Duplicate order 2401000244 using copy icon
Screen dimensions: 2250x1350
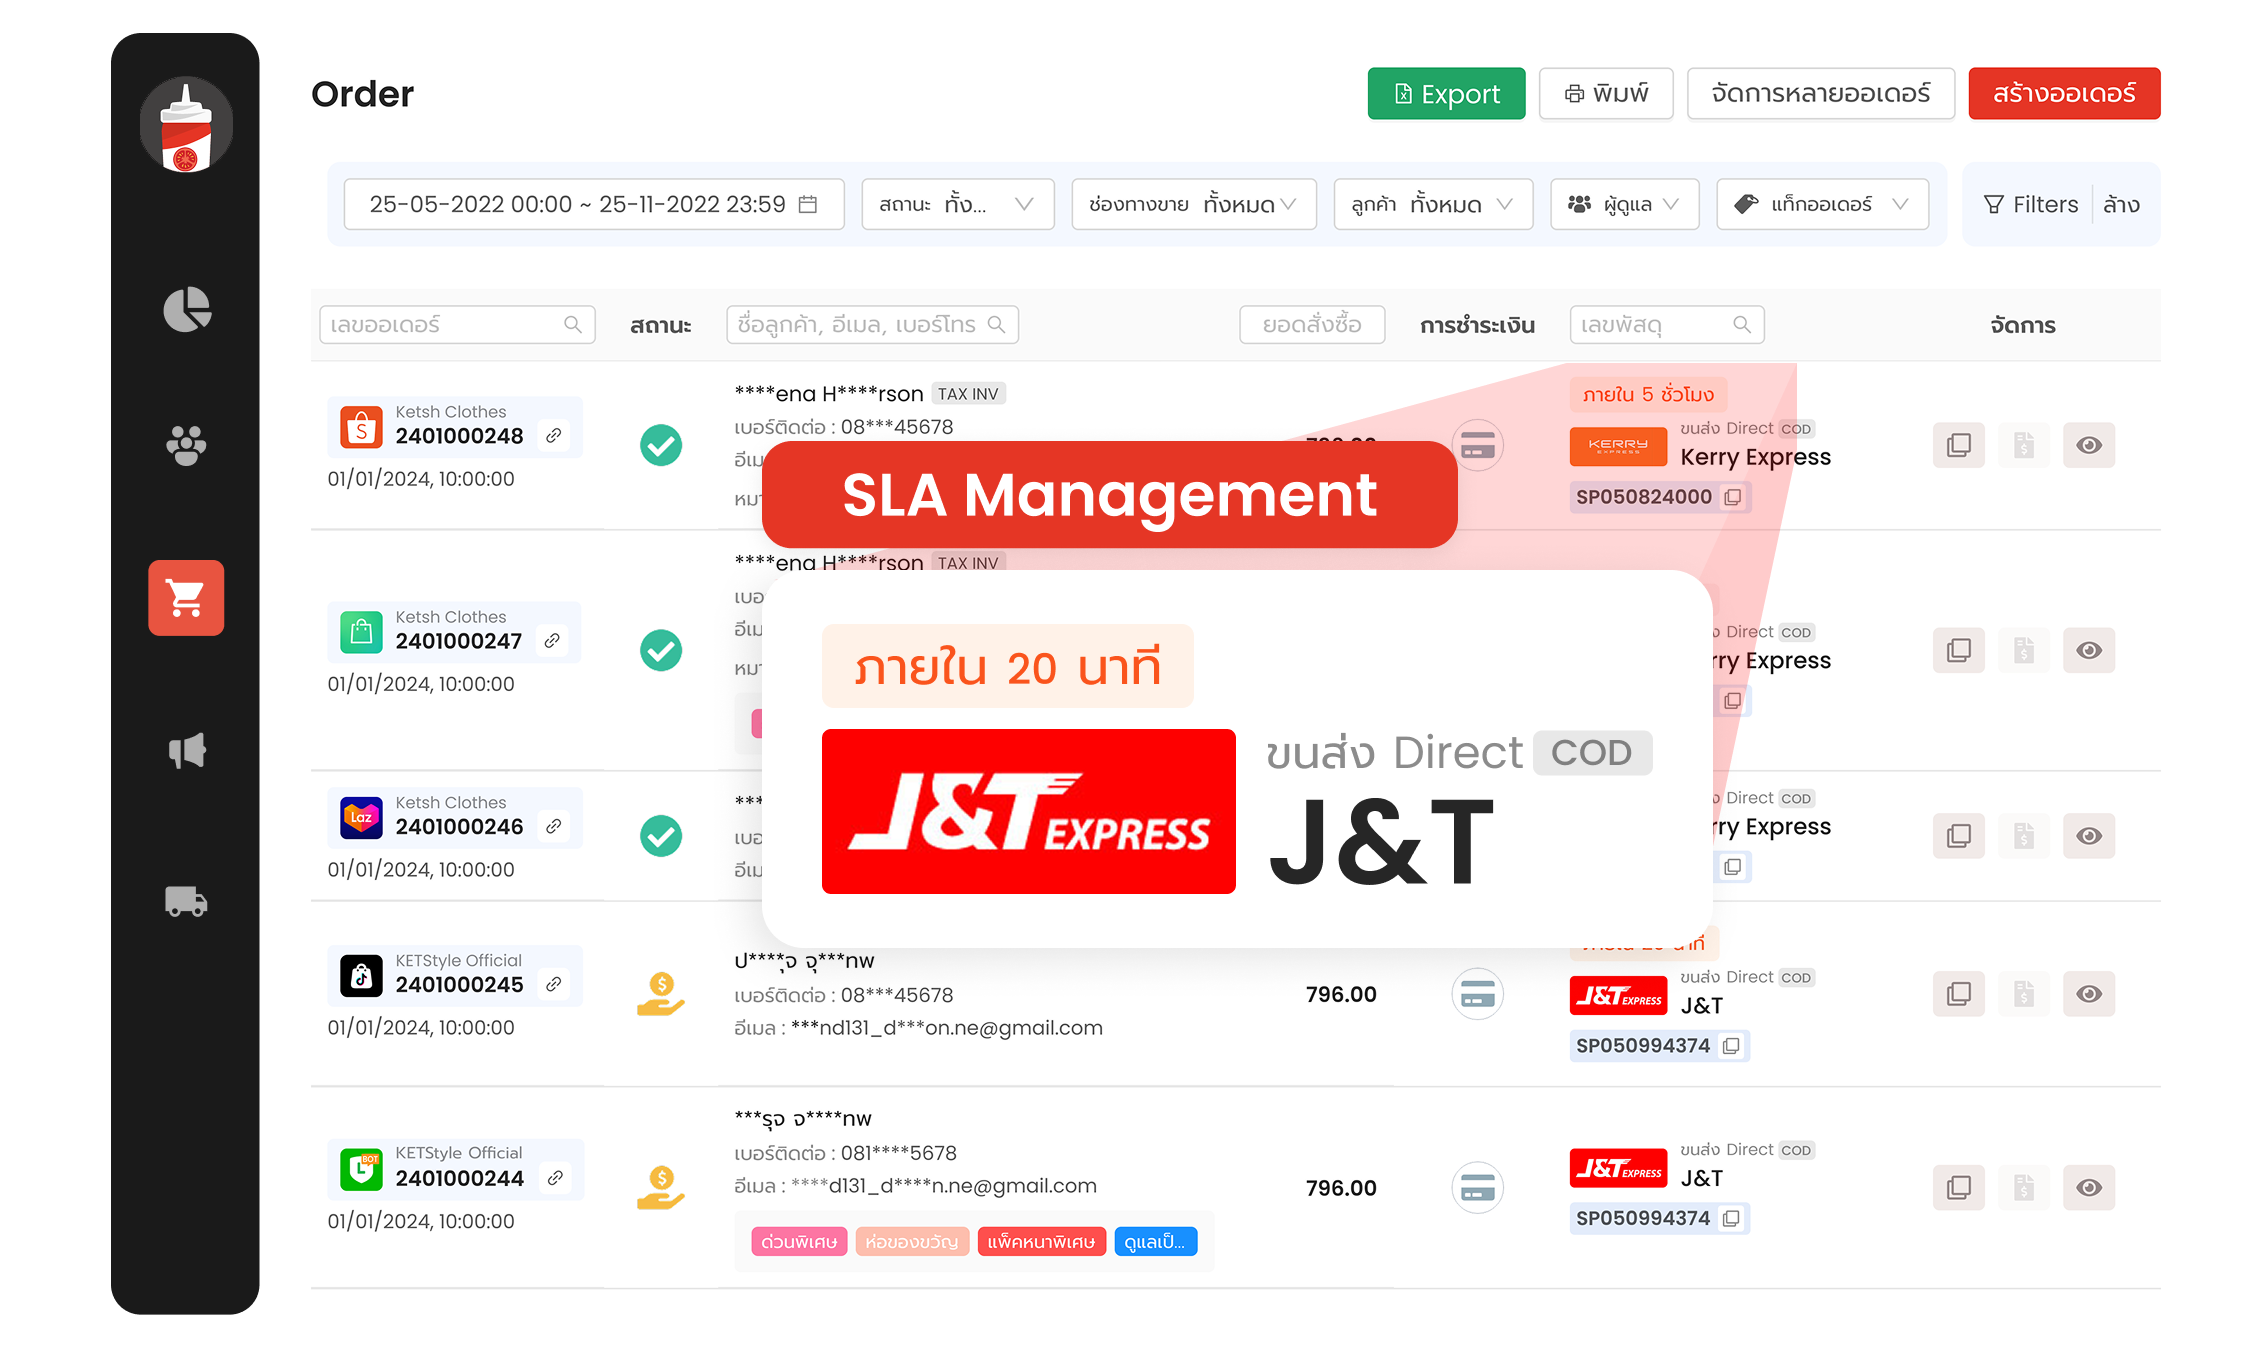1958,1187
